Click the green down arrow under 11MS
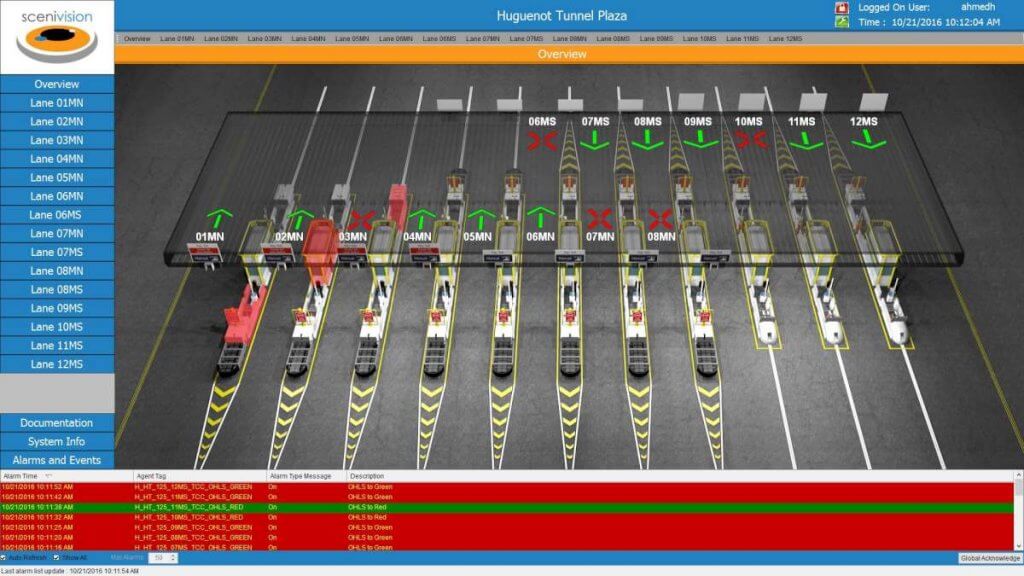The image size is (1024, 576). tap(805, 140)
